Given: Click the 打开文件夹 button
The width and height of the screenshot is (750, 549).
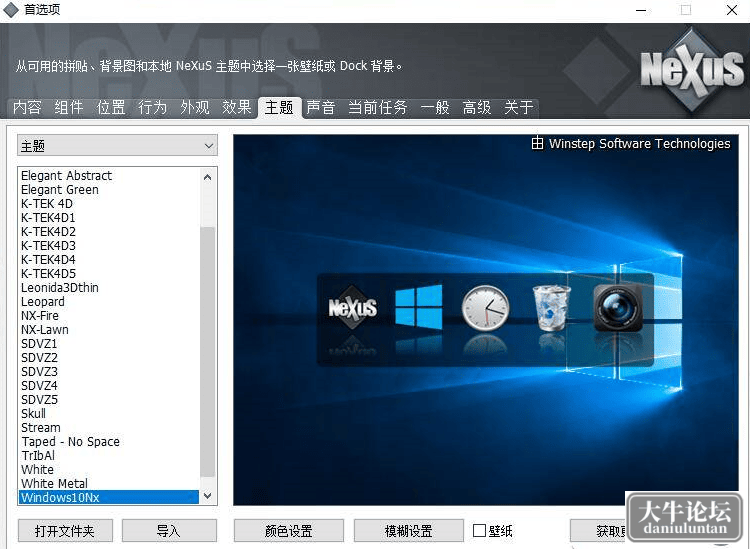Looking at the screenshot, I should [65, 531].
